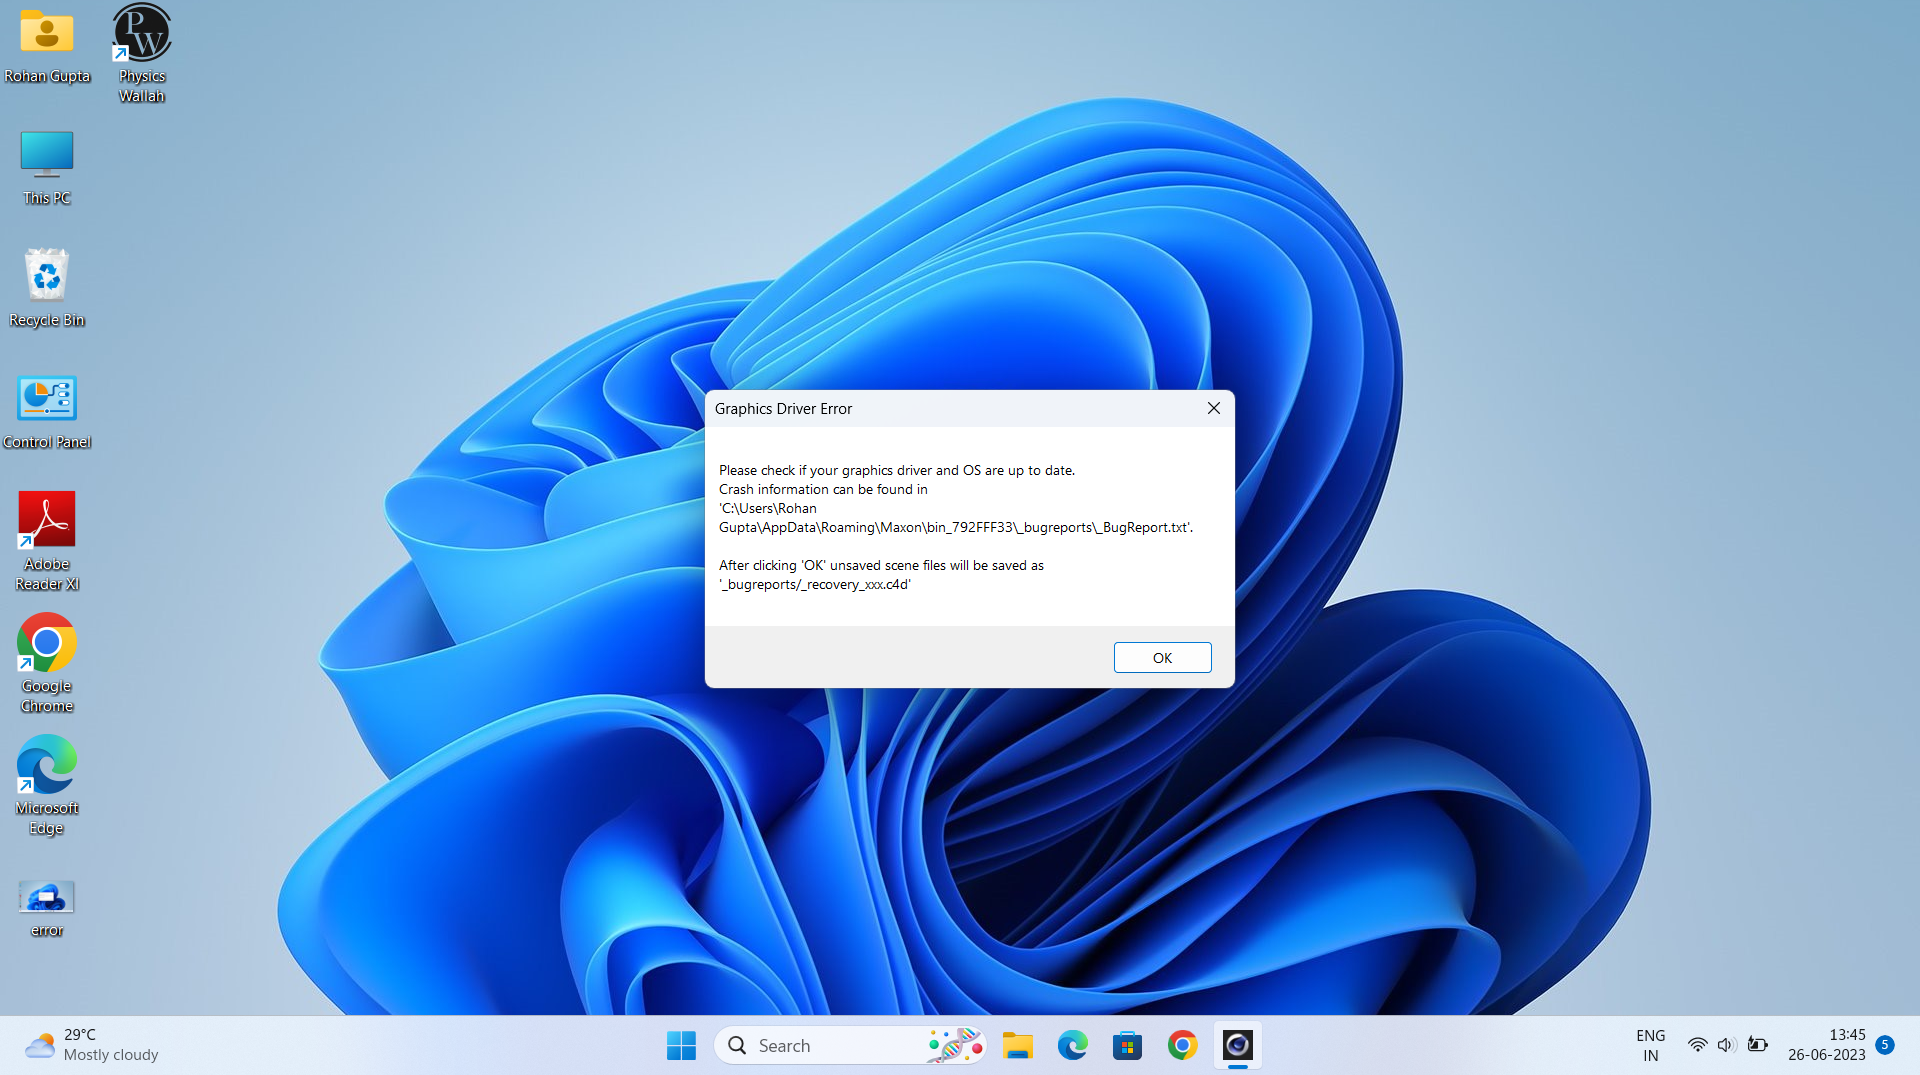The width and height of the screenshot is (1920, 1075).
Task: Open the error file on the desktop
Action: 46,898
